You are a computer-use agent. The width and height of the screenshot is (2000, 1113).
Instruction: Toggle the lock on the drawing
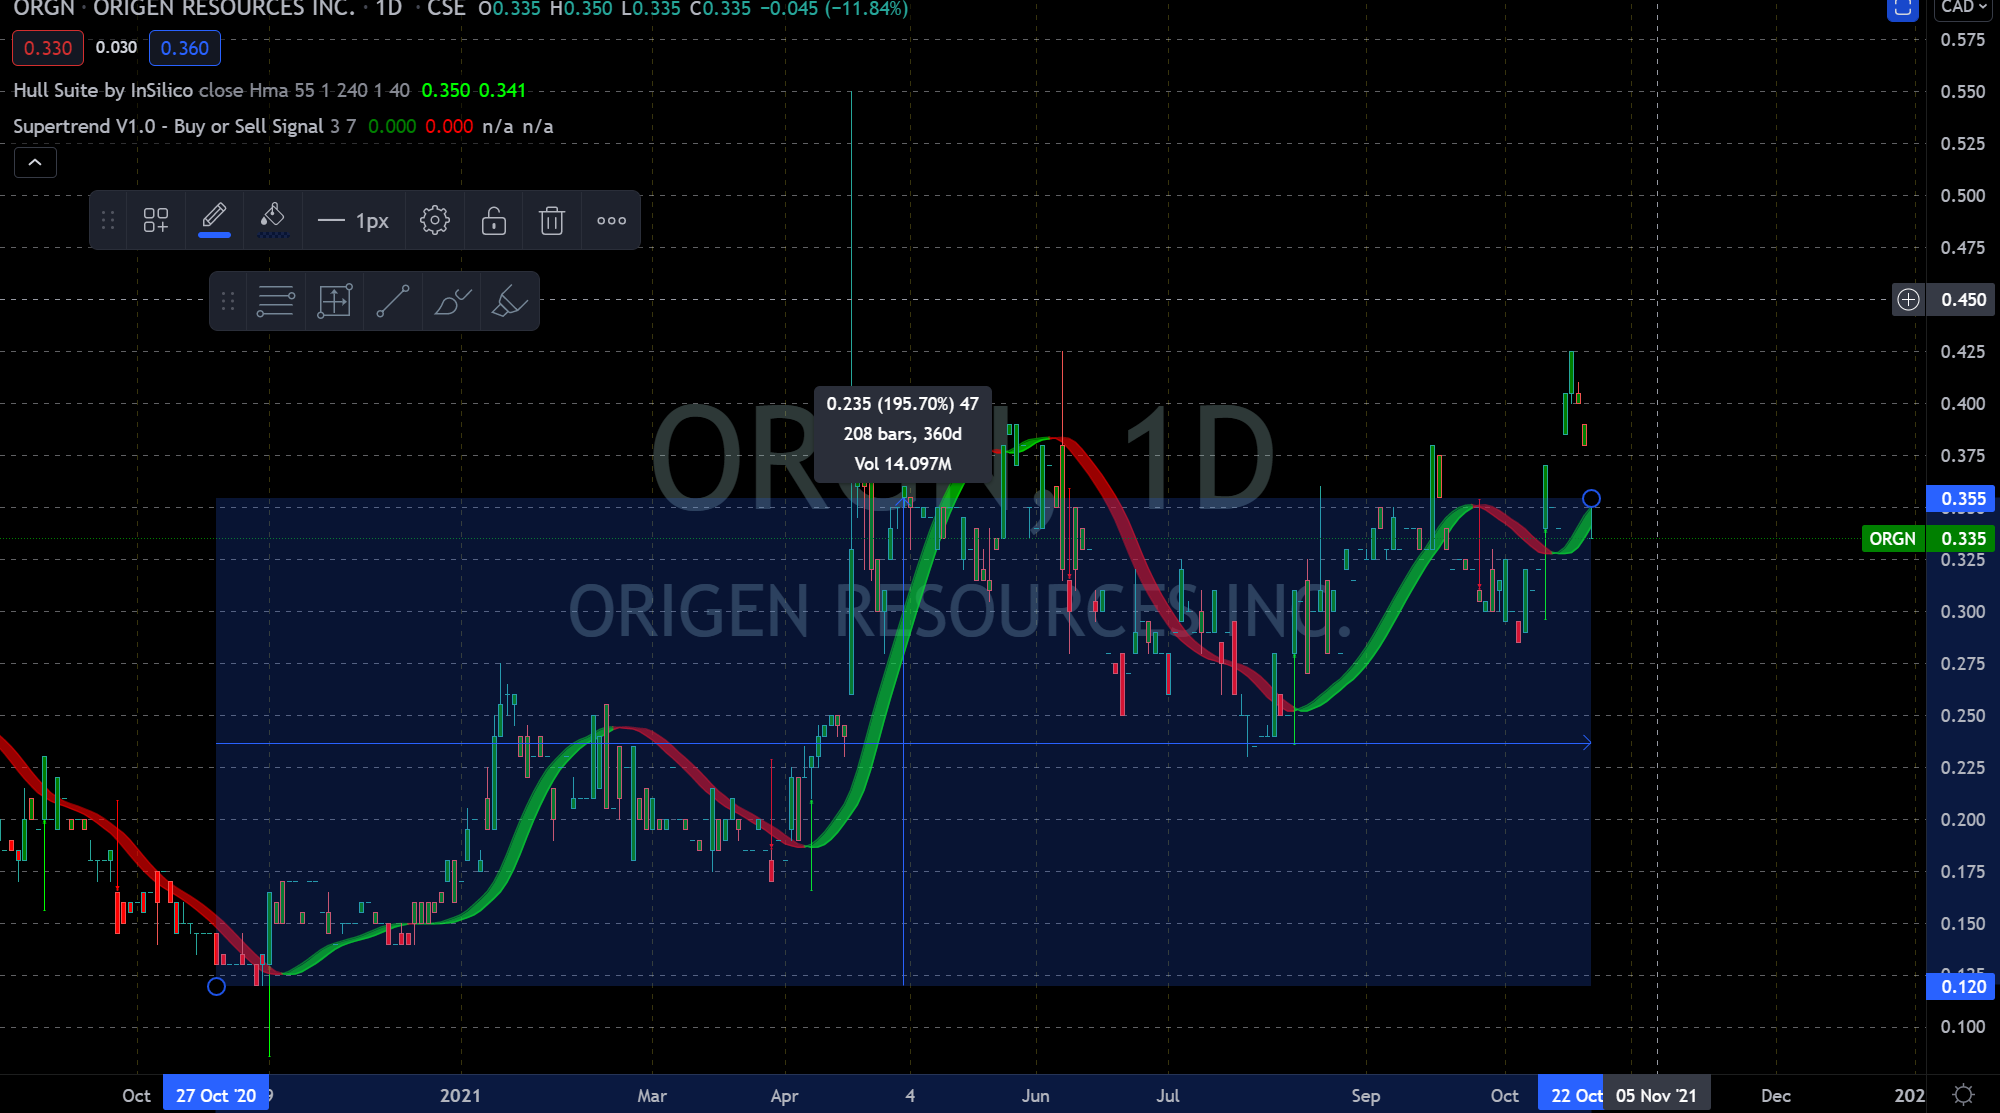pos(493,220)
